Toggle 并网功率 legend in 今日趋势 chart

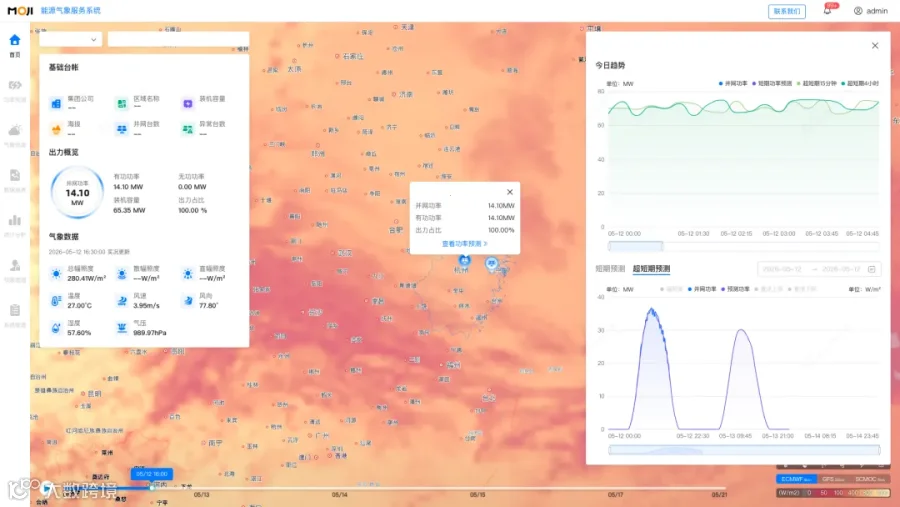[733, 83]
